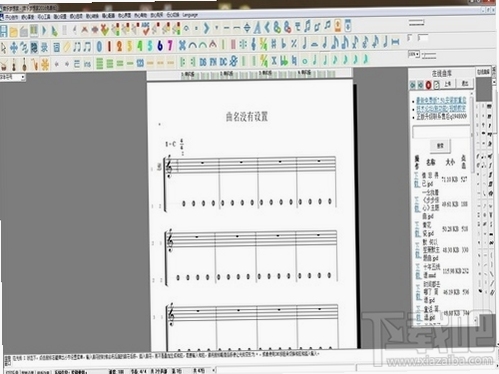Open the Language menu
Screen dimensions: 499x374
tap(190, 15)
